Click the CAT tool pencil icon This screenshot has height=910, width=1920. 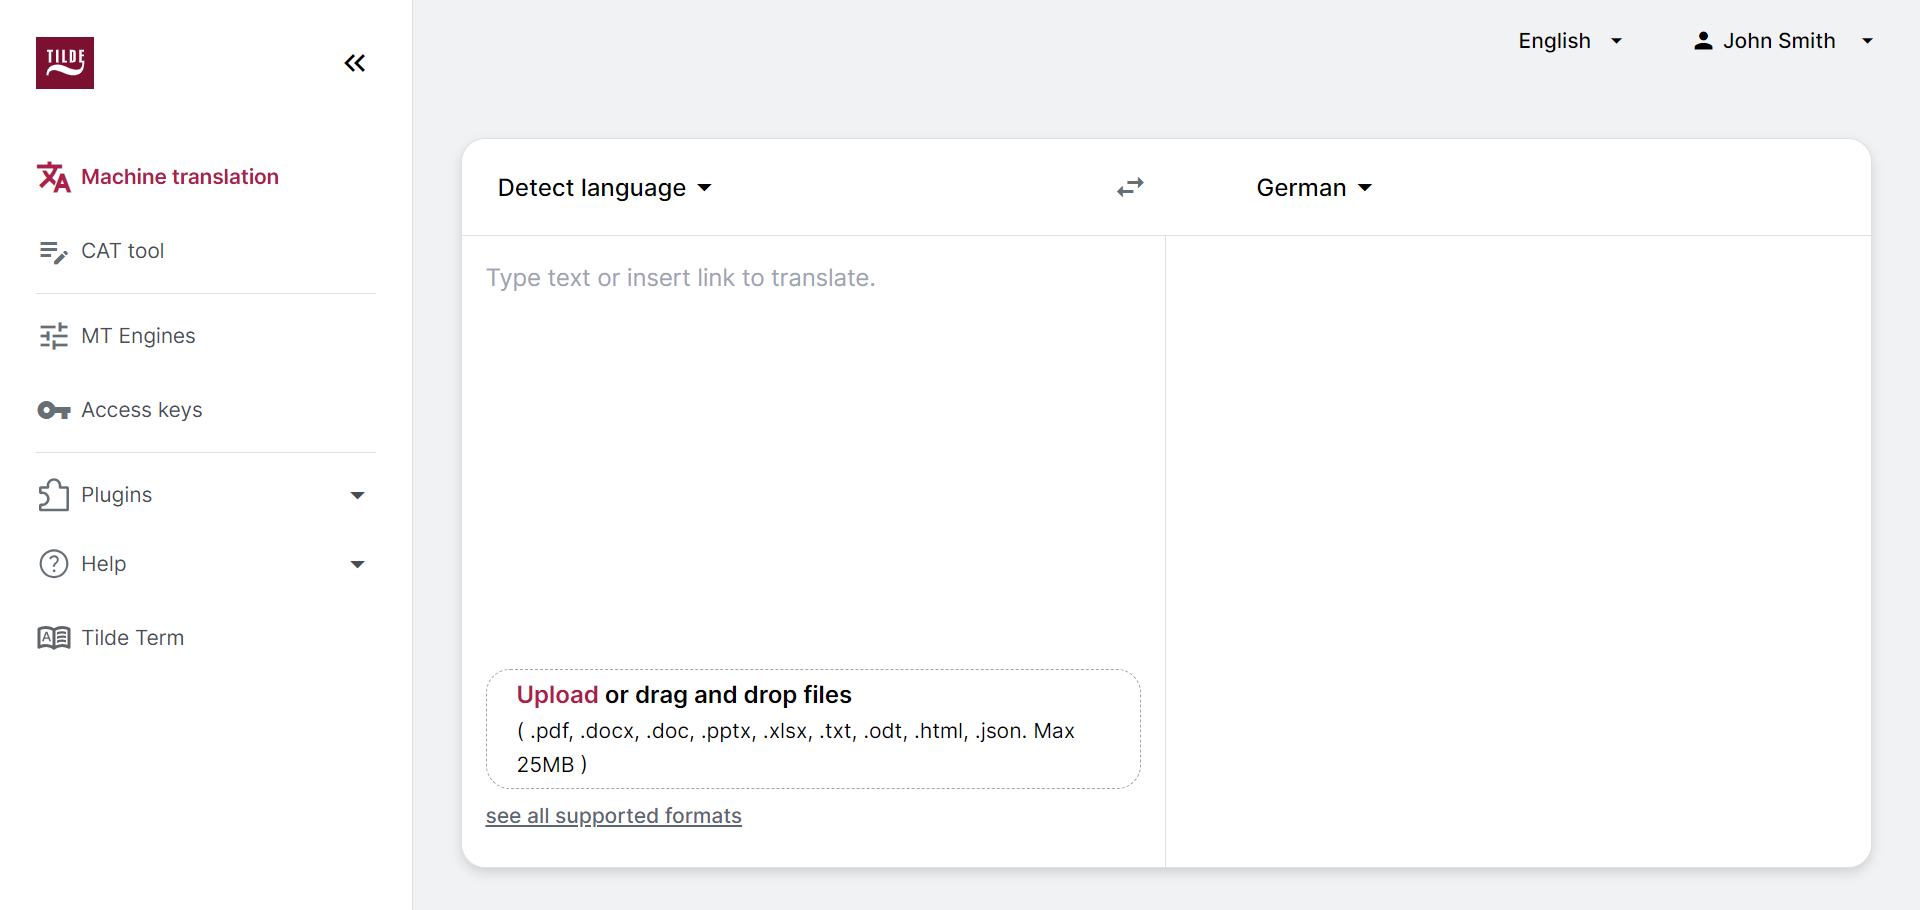coord(54,251)
